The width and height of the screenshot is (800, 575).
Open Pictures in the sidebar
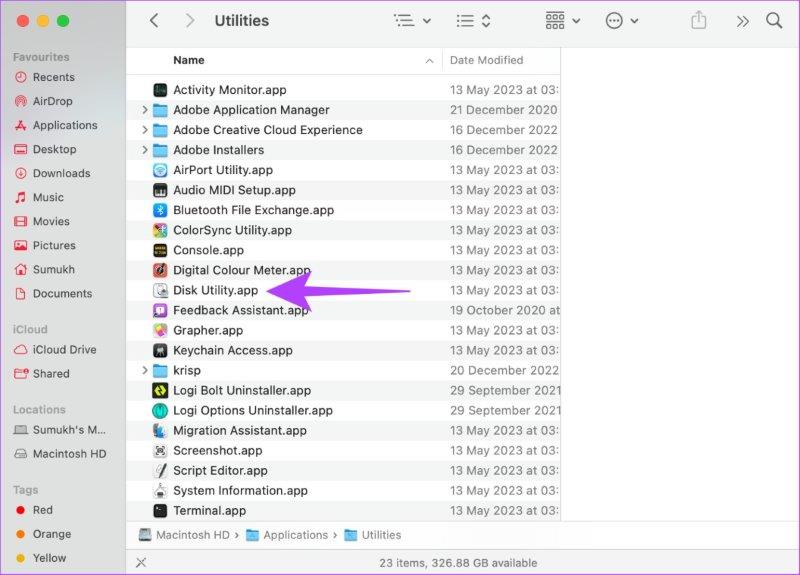pos(45,245)
